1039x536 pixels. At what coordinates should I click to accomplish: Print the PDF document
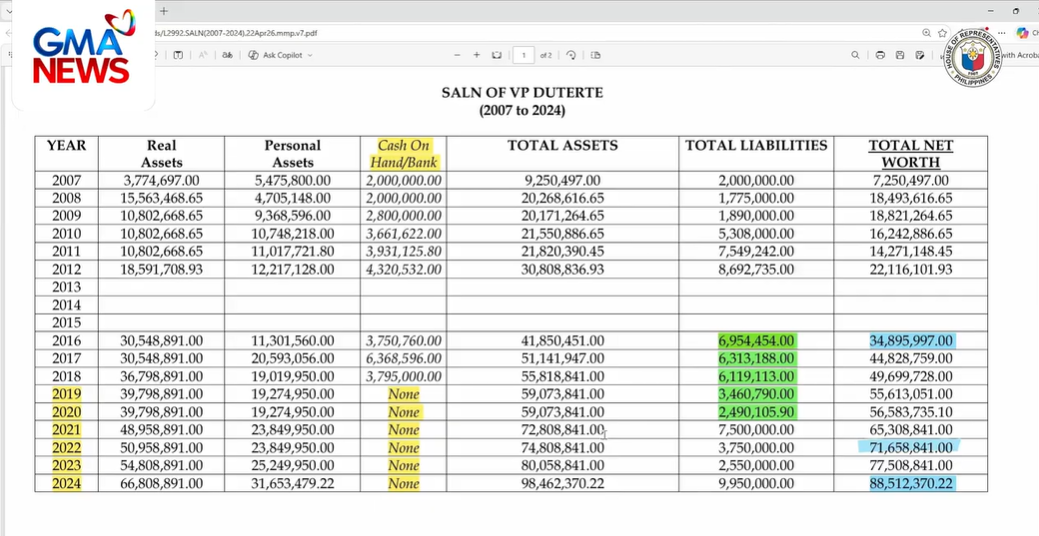(880, 55)
